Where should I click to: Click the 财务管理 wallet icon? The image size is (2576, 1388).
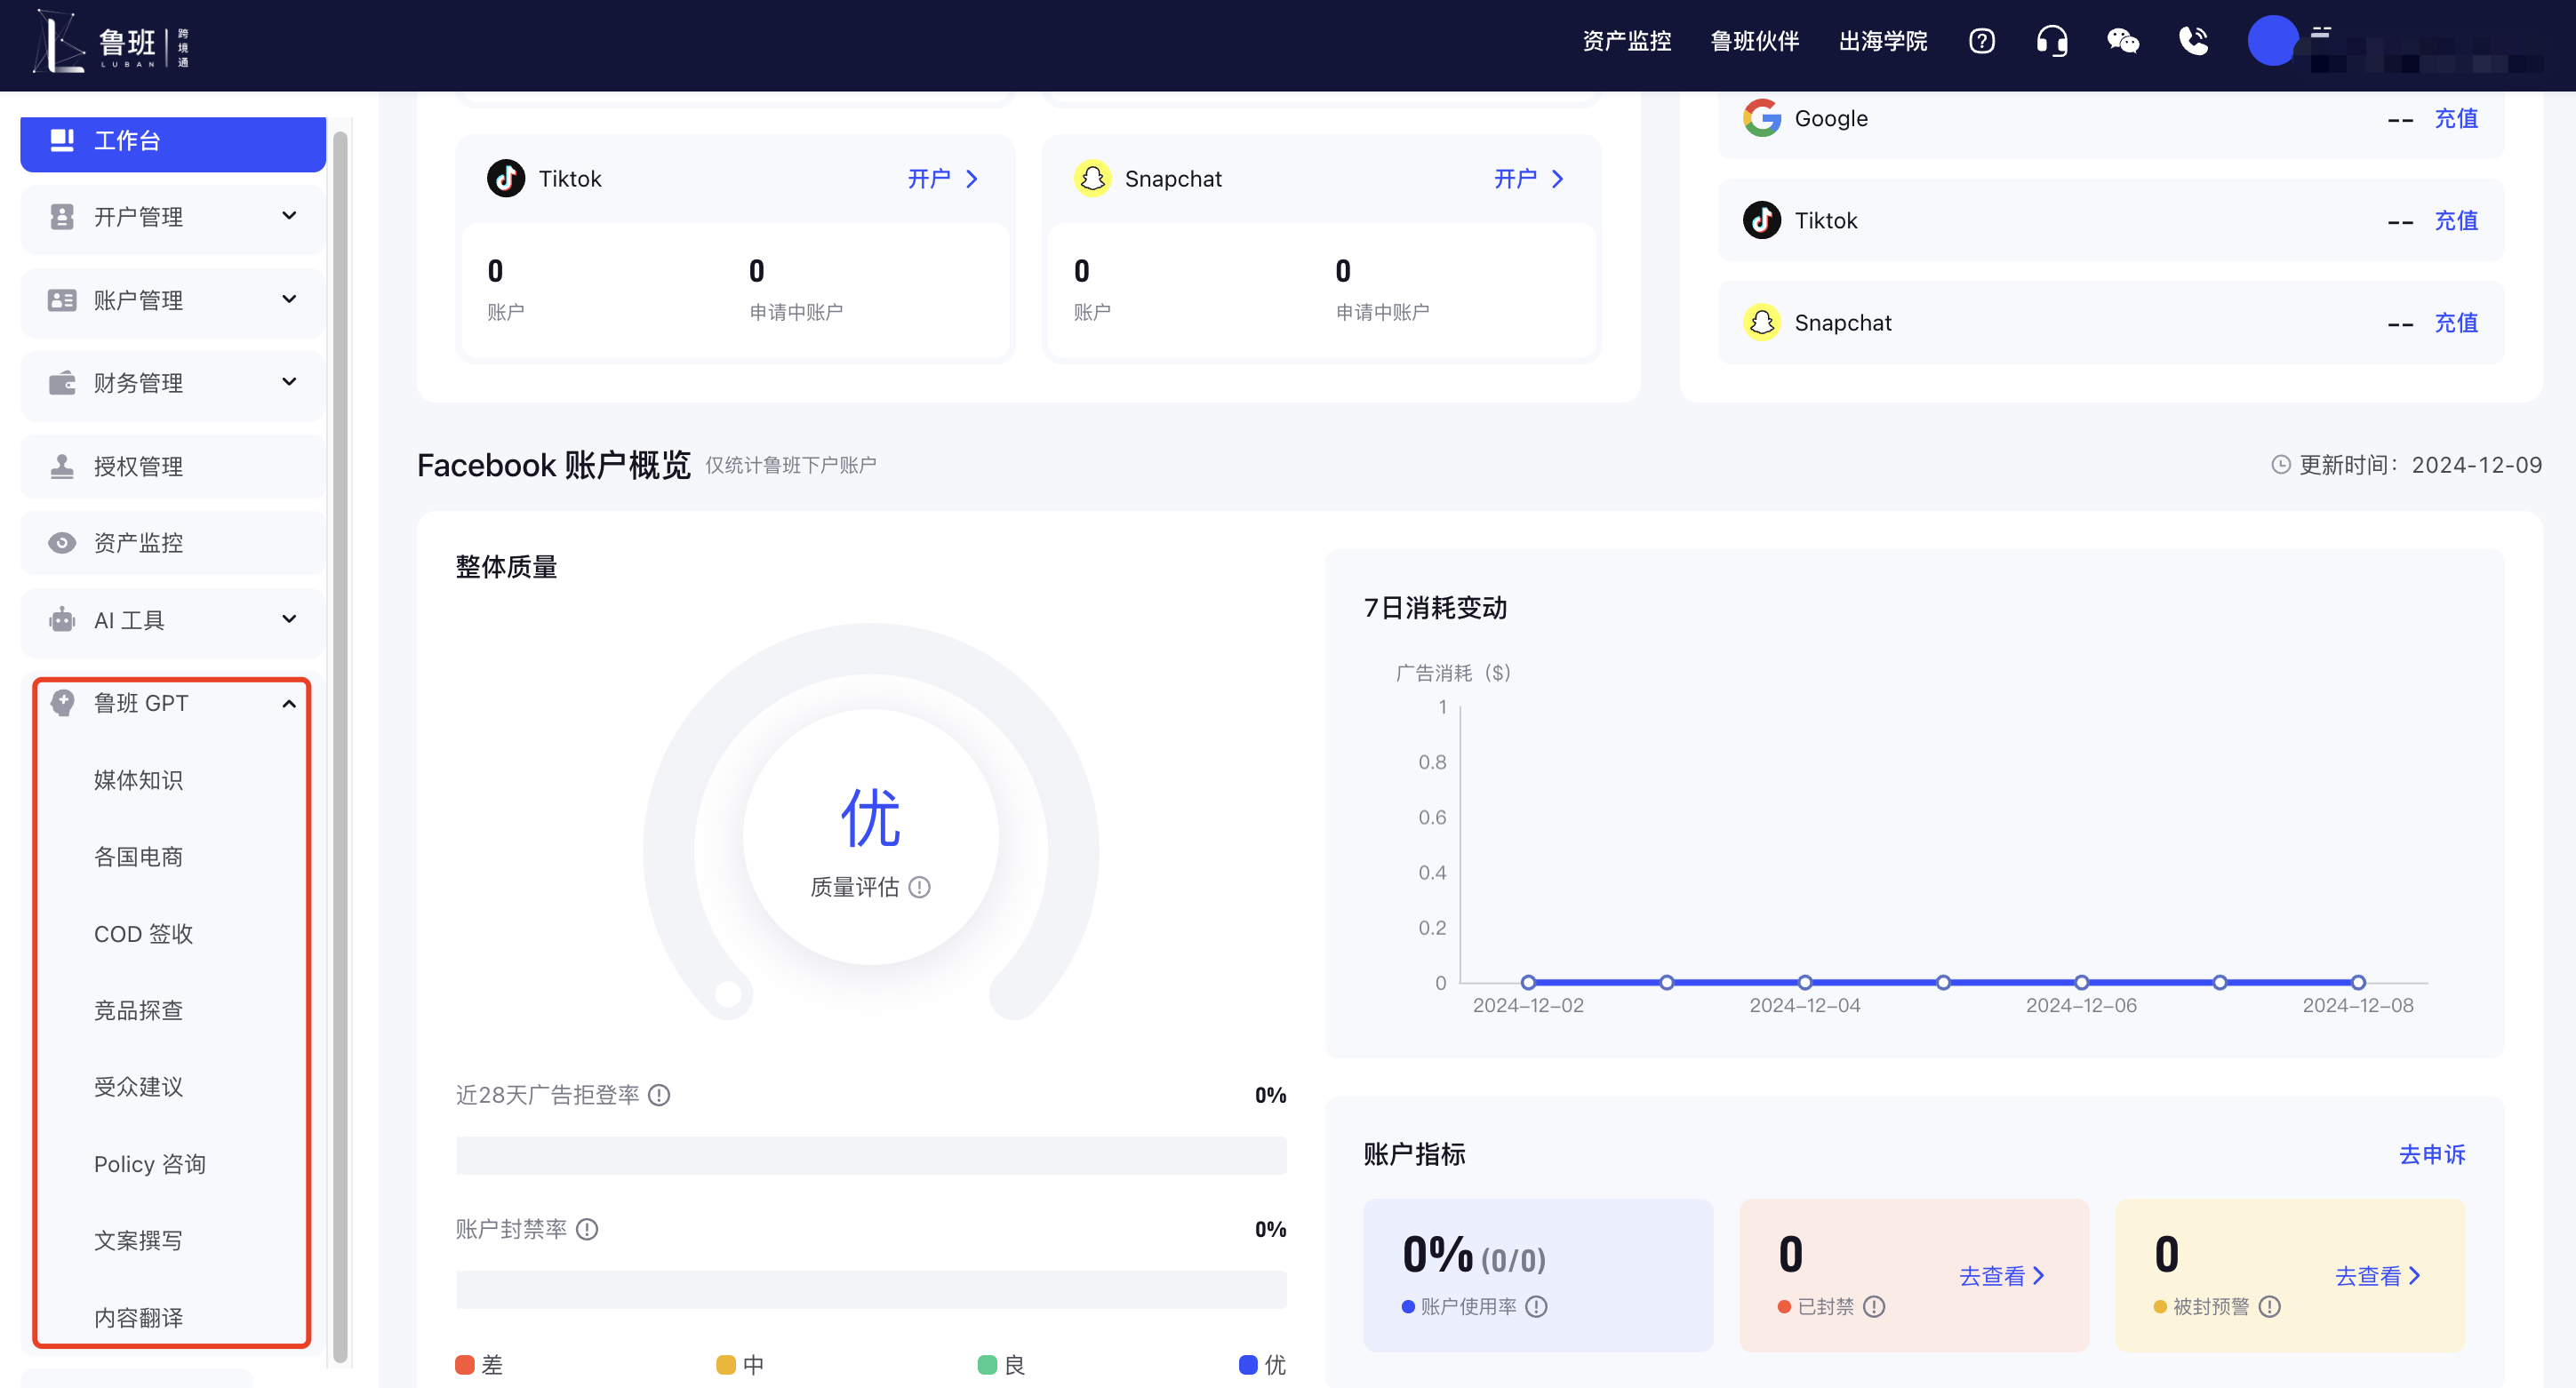coord(62,383)
